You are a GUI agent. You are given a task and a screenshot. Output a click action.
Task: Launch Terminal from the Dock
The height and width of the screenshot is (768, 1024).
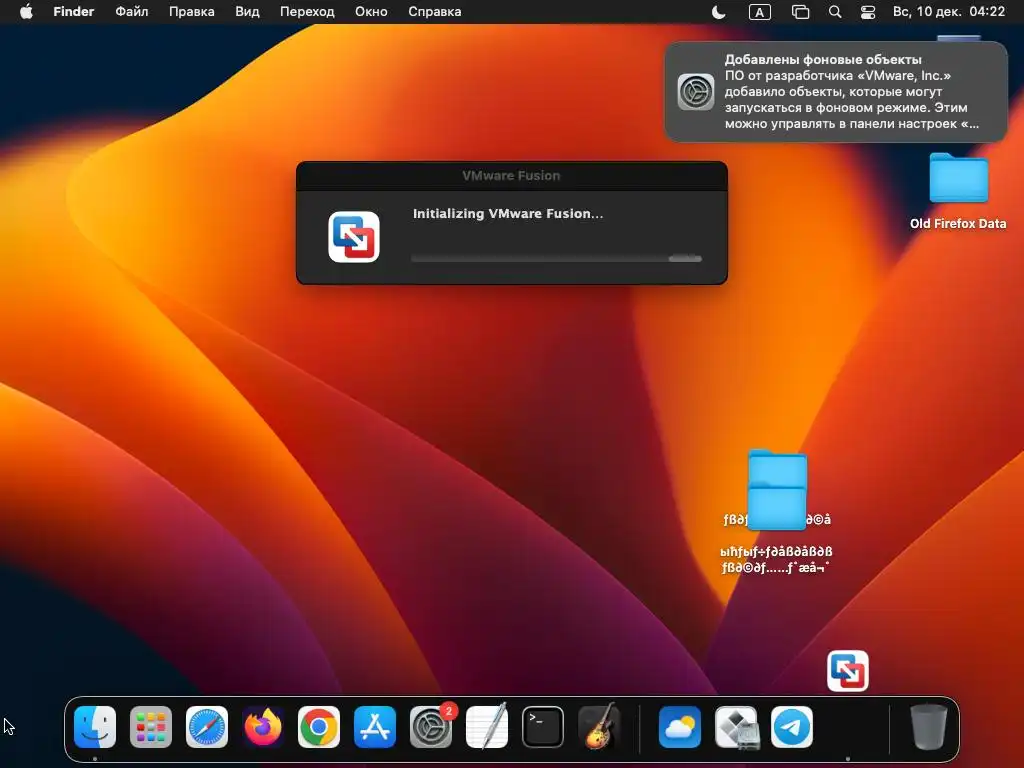click(543, 727)
